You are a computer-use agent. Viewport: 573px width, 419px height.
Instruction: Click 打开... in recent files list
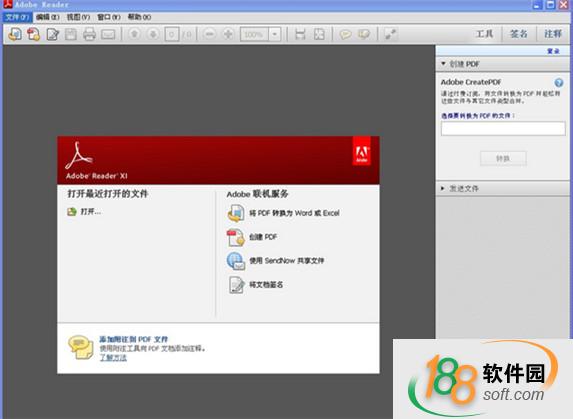click(x=91, y=212)
